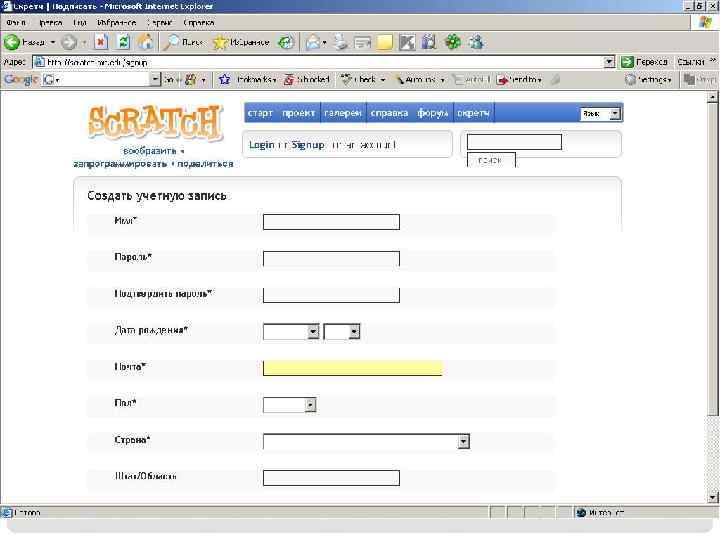Open the View (Вид) menu
This screenshot has width=720, height=540.
coord(79,22)
